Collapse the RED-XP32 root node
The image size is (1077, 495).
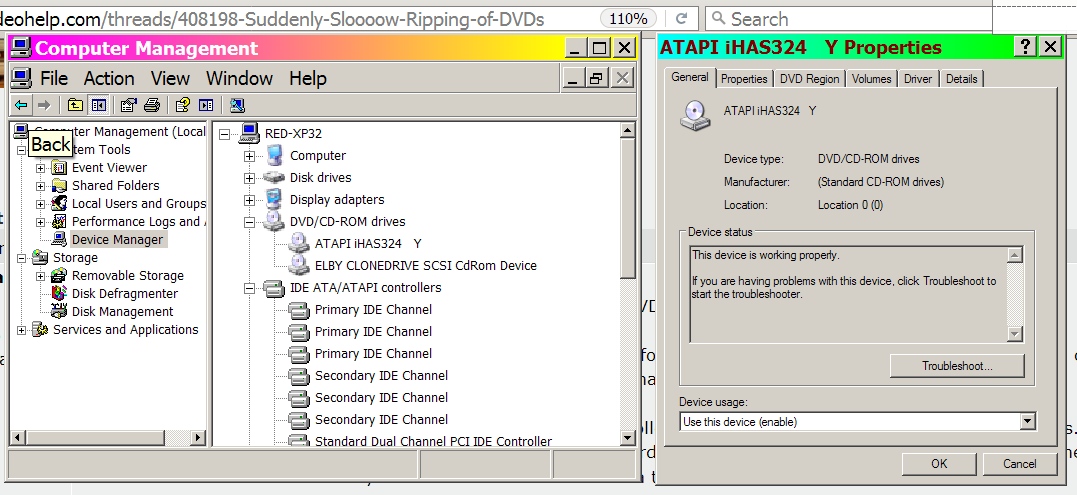[224, 134]
